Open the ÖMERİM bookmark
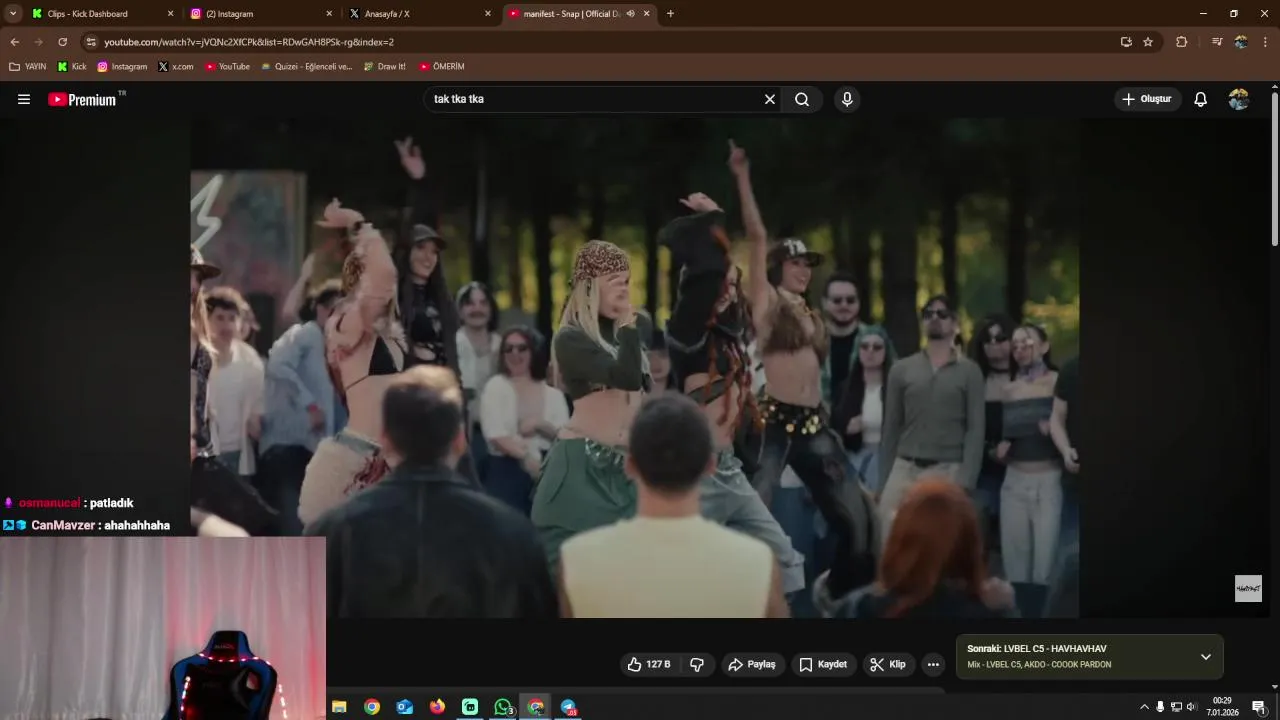 pyautogui.click(x=441, y=67)
